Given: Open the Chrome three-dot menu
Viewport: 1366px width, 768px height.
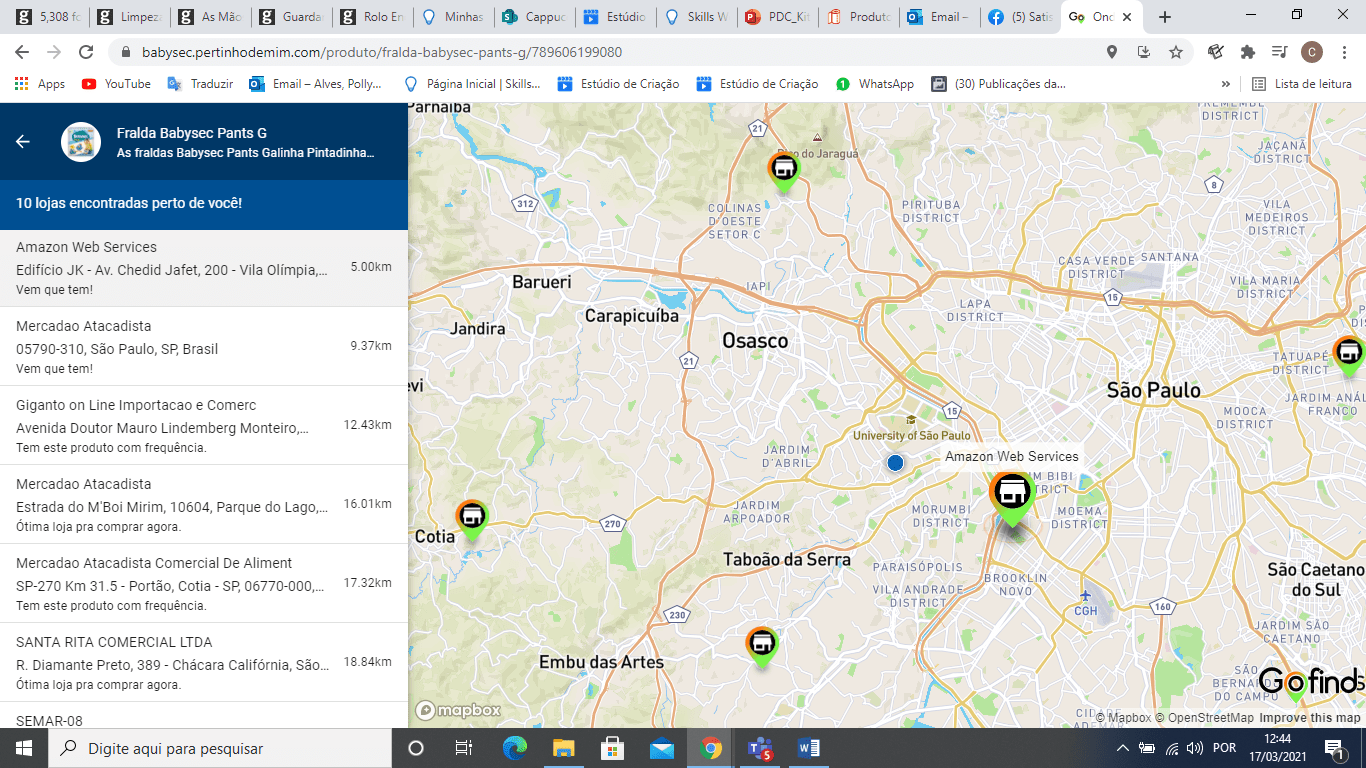Looking at the screenshot, I should coord(1344,52).
